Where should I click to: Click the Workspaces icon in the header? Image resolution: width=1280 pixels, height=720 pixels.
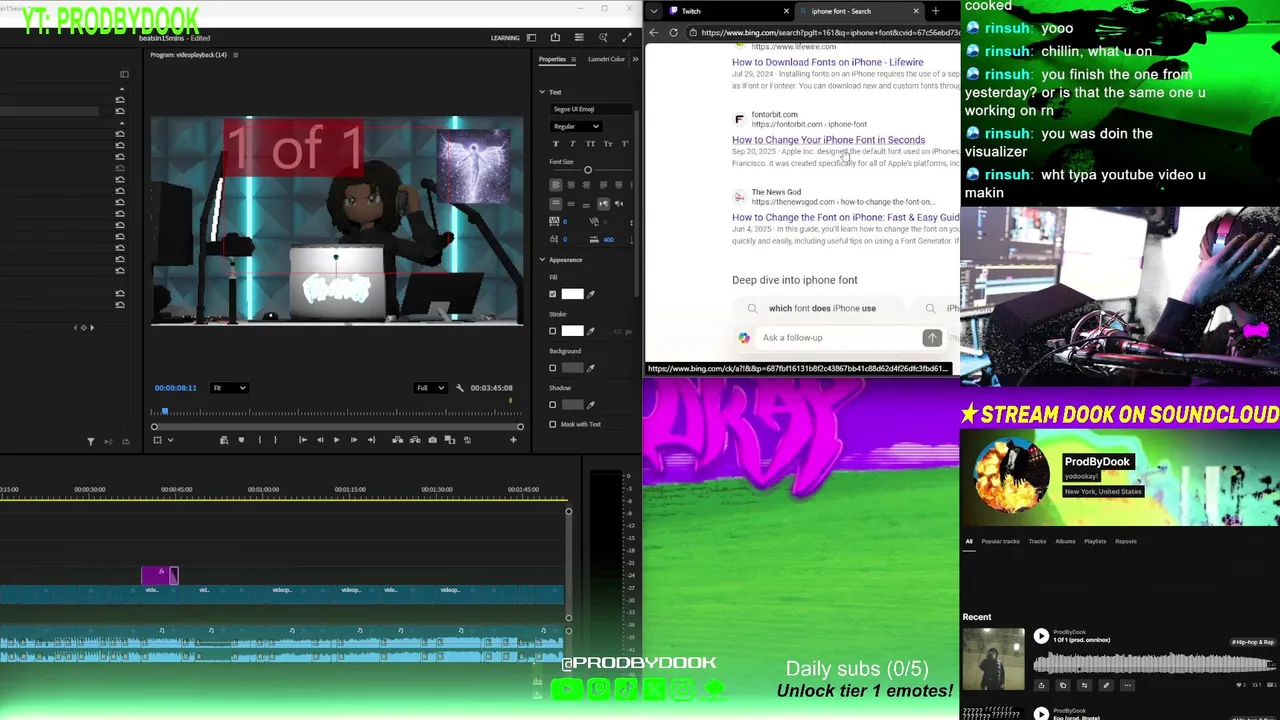click(x=532, y=38)
